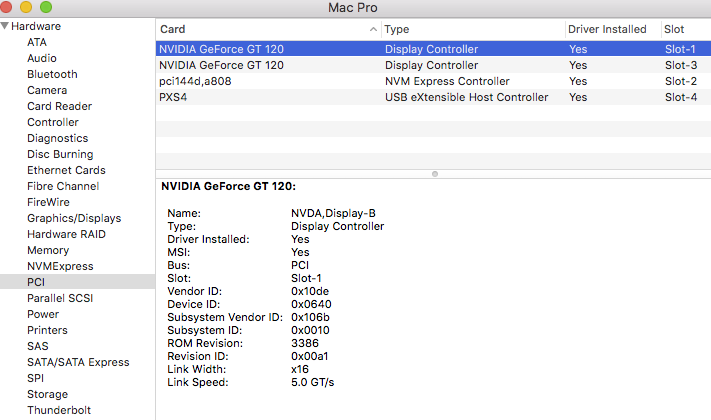The width and height of the screenshot is (711, 420).
Task: Select NVMExpress in the sidebar
Action: 60,266
